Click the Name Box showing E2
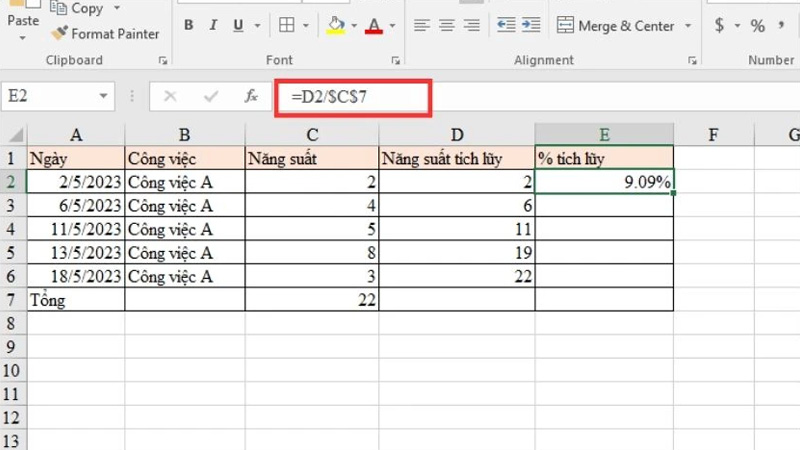This screenshot has width=800, height=450. point(50,96)
